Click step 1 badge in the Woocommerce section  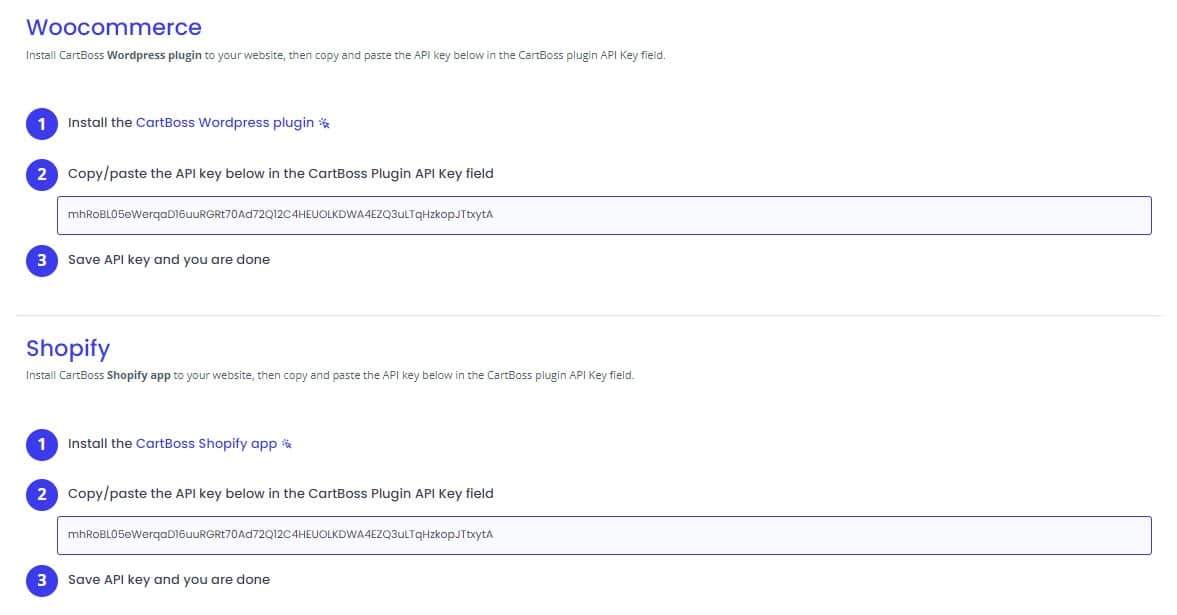(x=41, y=123)
